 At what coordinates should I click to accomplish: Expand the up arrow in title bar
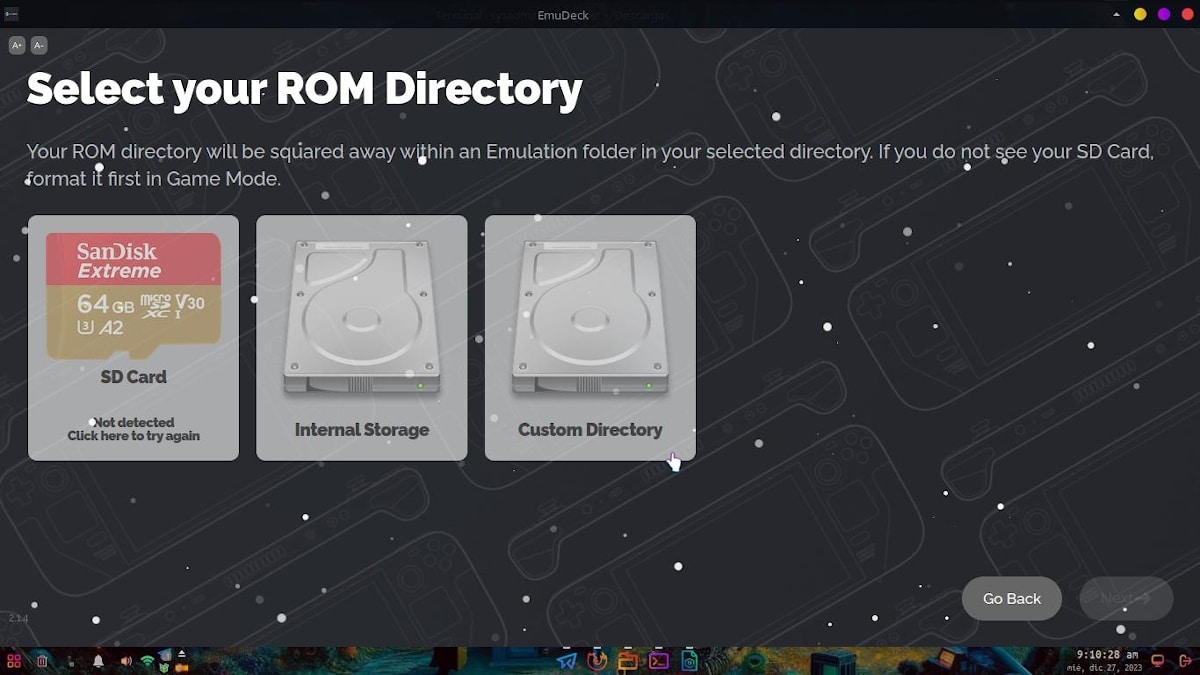[1116, 14]
